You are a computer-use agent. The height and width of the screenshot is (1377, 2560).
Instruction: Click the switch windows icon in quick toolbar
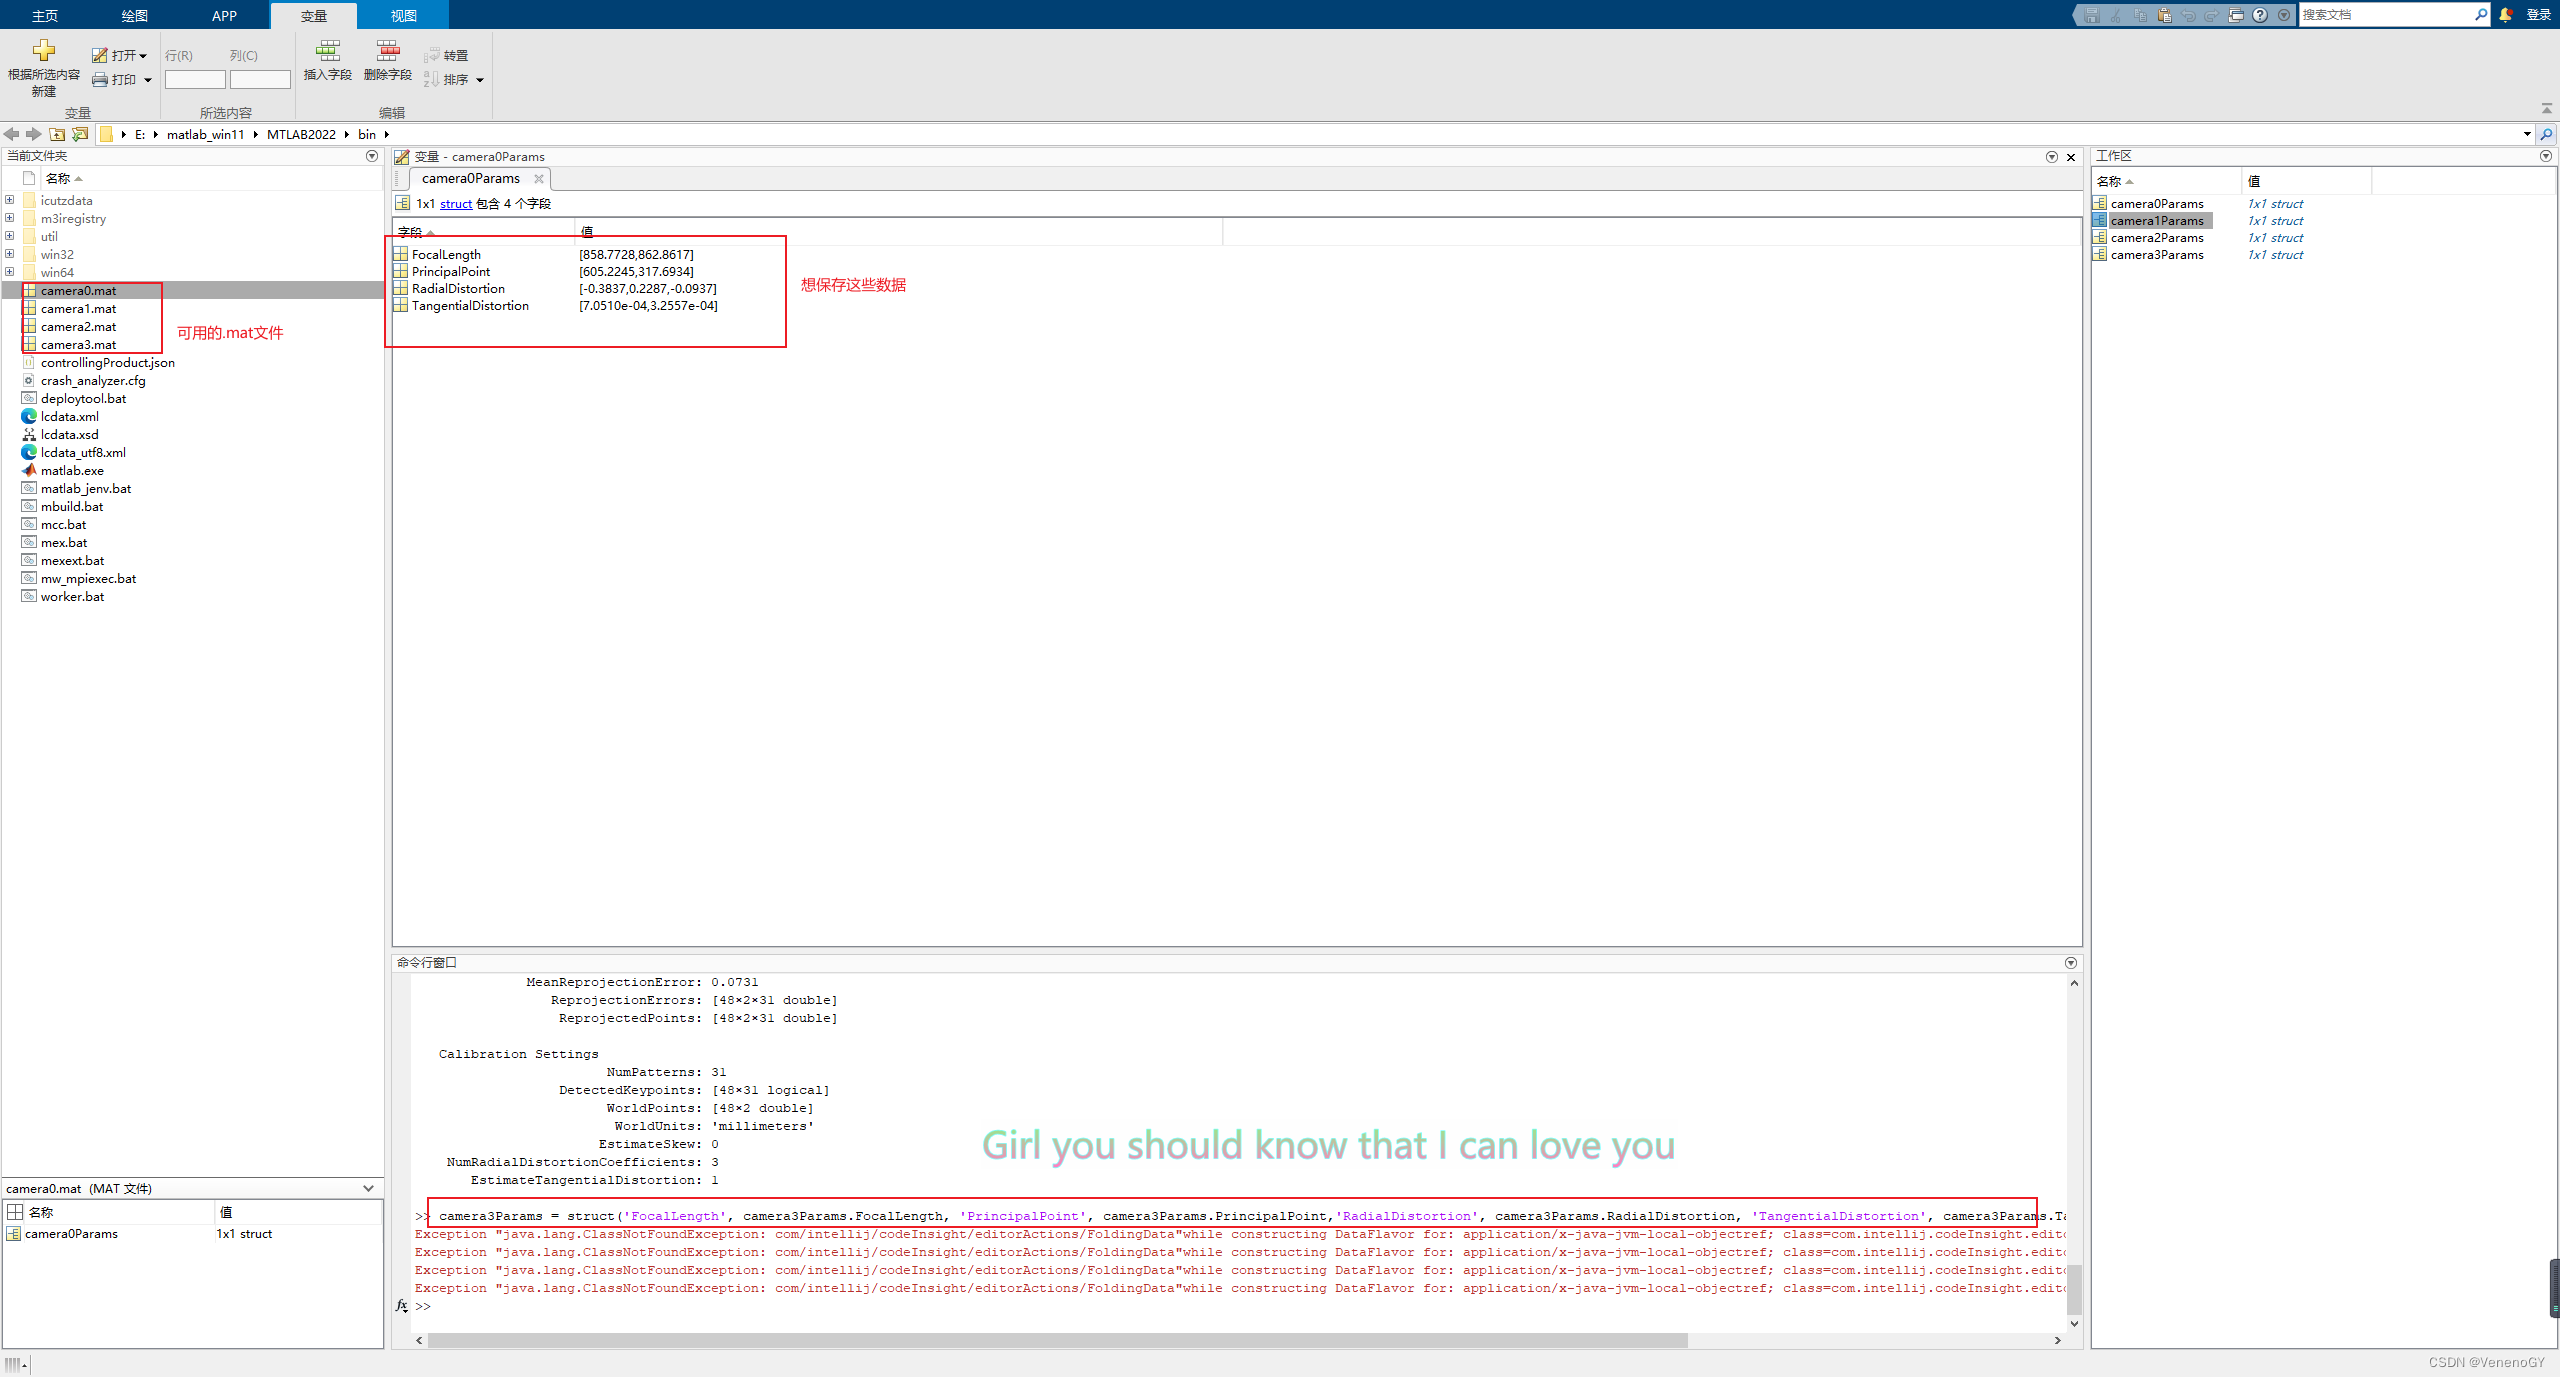(2236, 15)
